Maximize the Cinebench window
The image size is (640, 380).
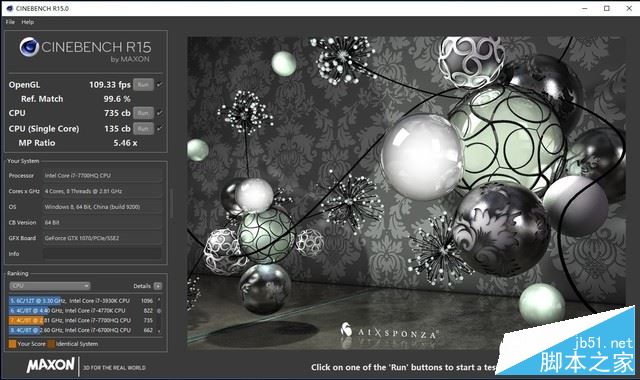(x=607, y=8)
